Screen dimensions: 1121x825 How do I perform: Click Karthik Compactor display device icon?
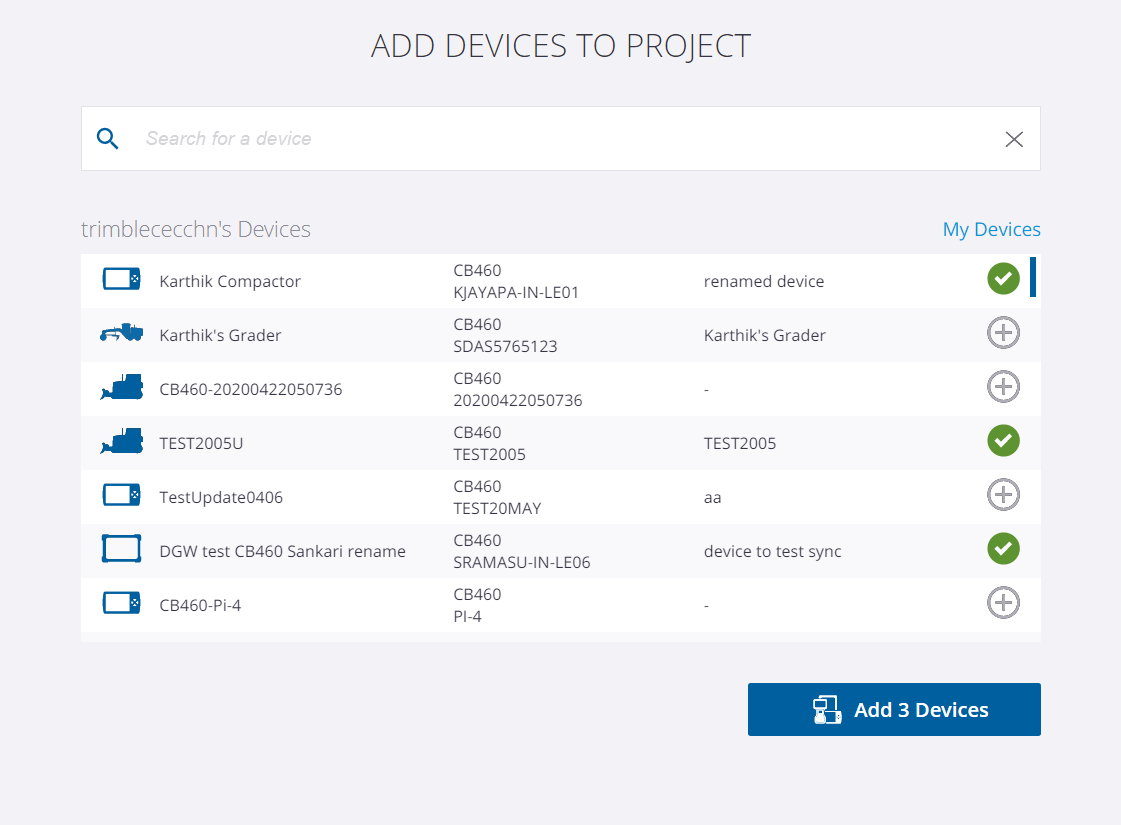pos(122,279)
